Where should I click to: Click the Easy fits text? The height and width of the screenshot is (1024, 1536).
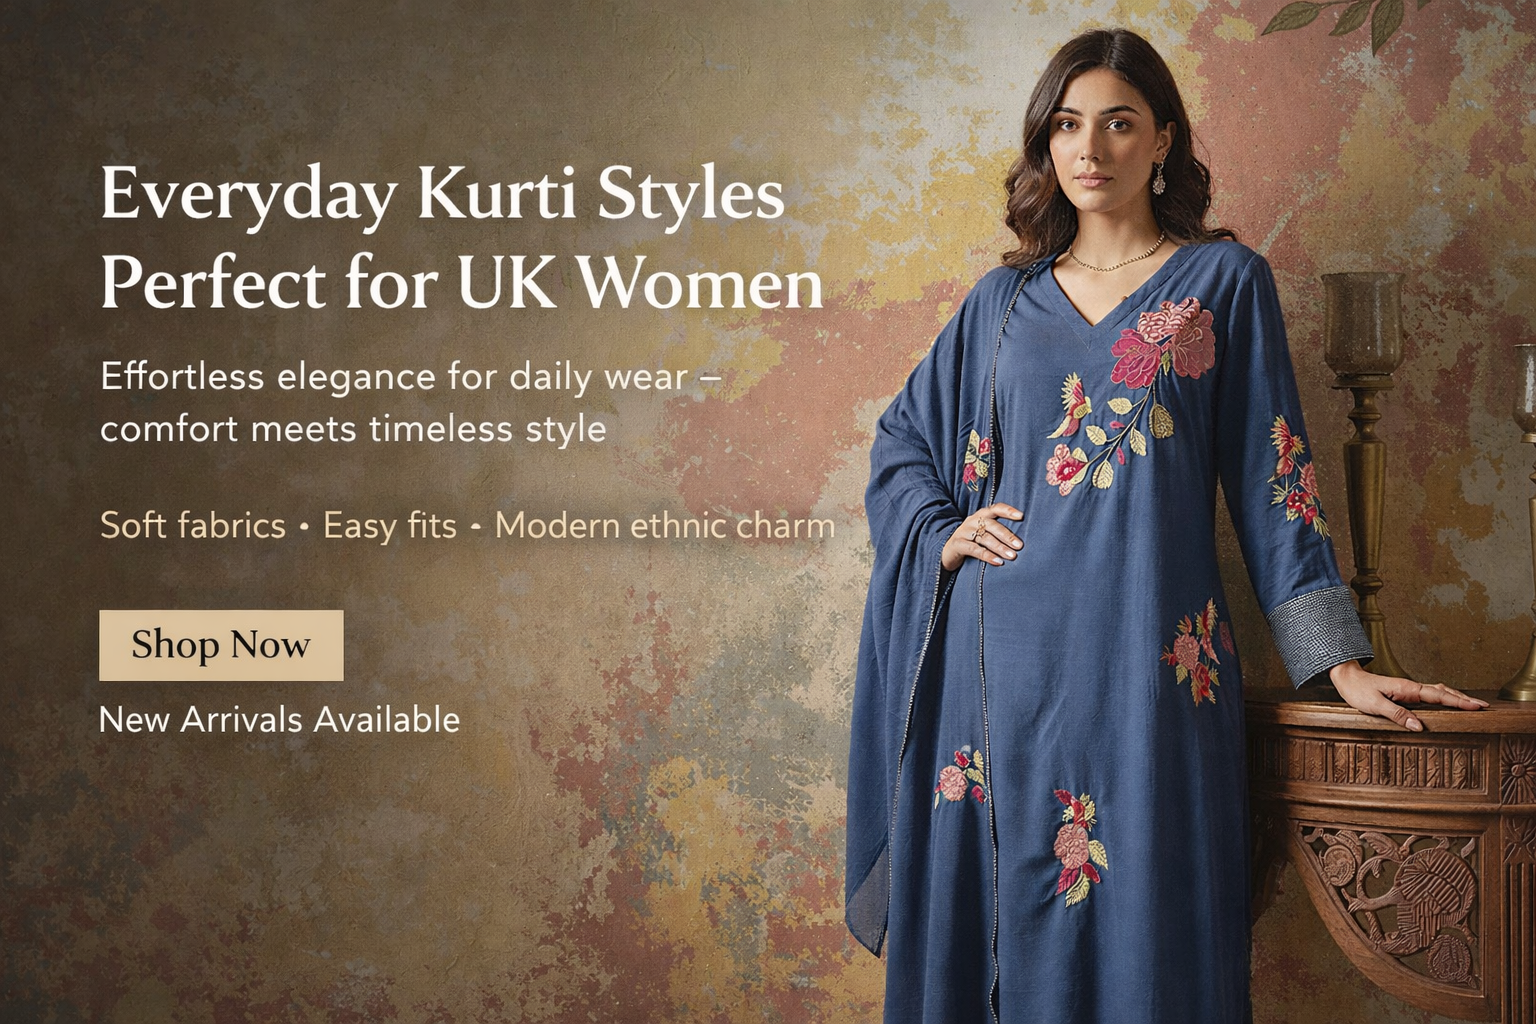pos(389,525)
